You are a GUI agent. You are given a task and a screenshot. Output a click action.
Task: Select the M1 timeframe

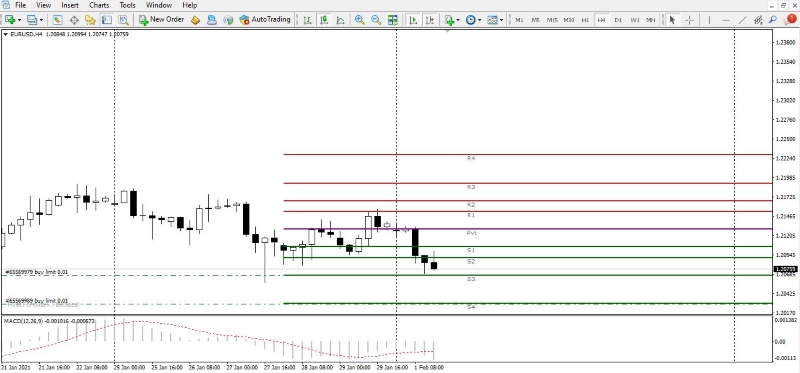coord(519,20)
